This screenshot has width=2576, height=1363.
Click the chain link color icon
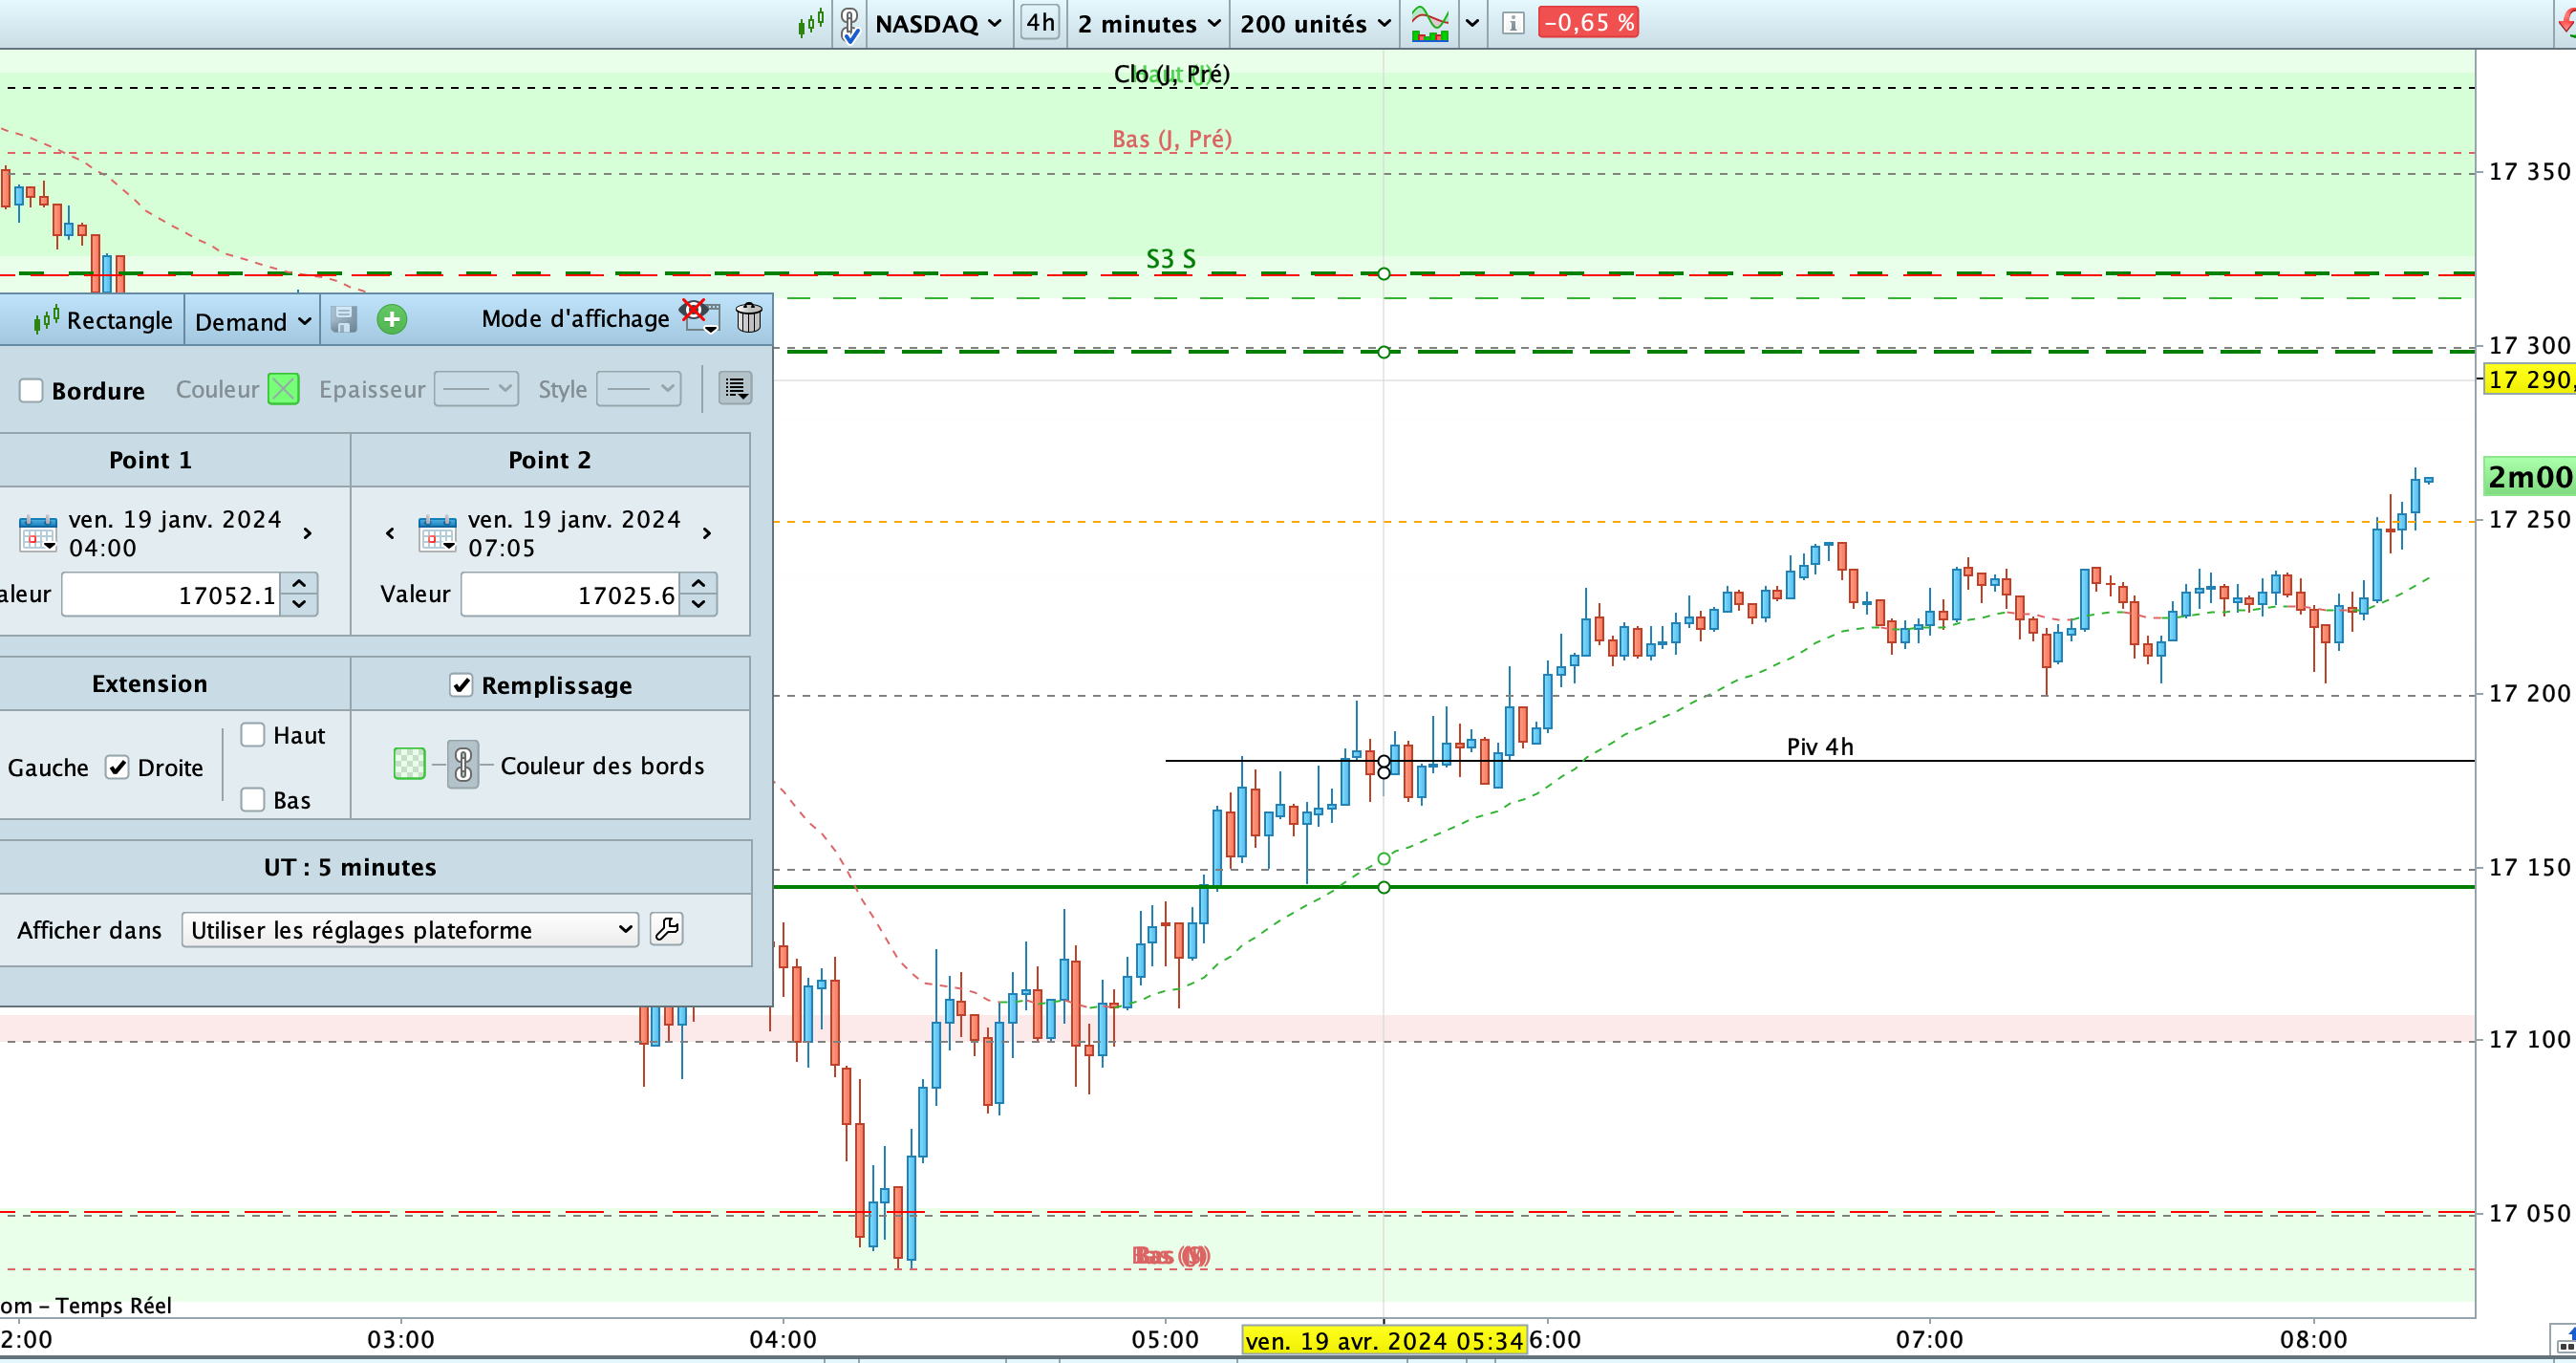pyautogui.click(x=462, y=765)
